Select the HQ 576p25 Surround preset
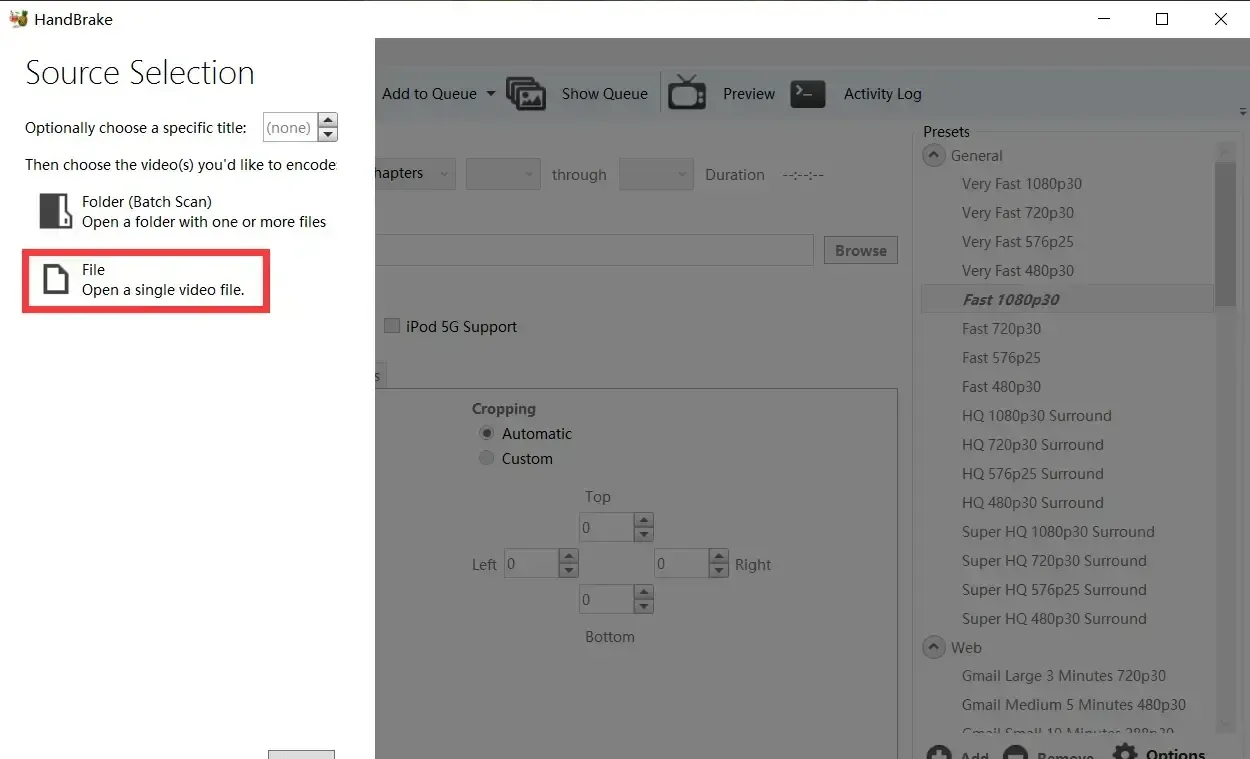This screenshot has height=759, width=1250. (1033, 474)
